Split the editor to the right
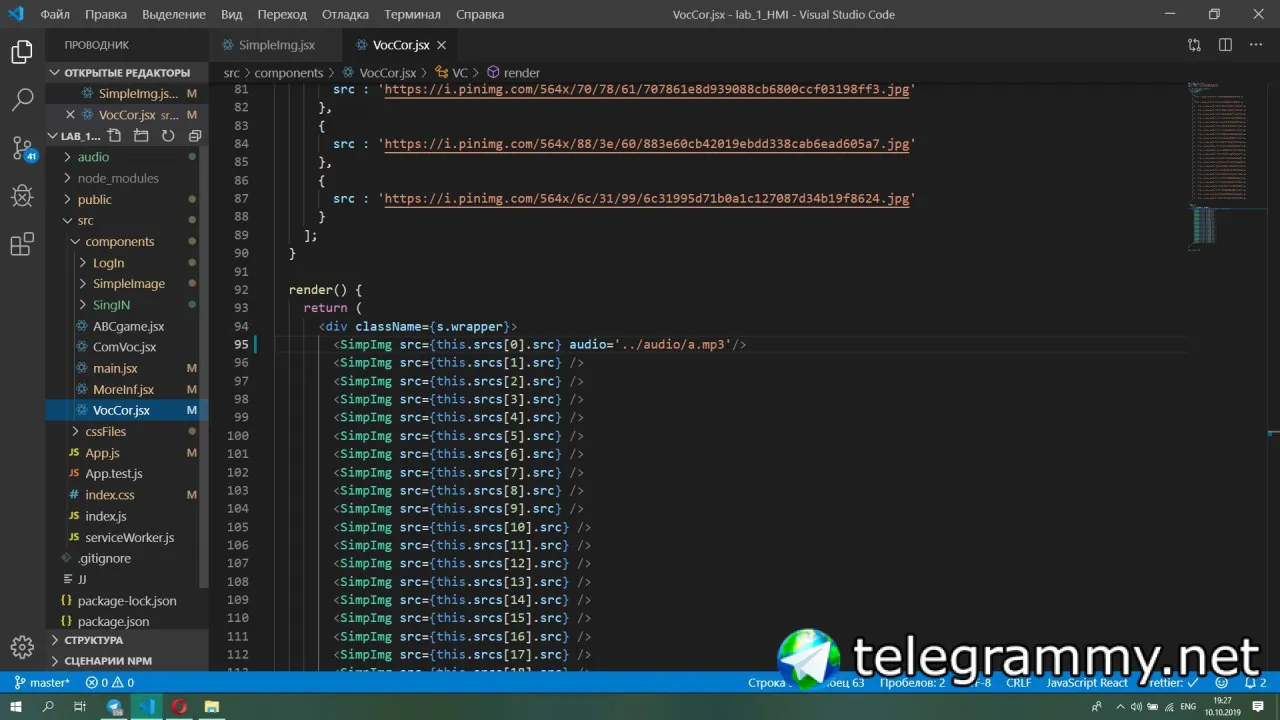Image resolution: width=1280 pixels, height=720 pixels. 1225,45
